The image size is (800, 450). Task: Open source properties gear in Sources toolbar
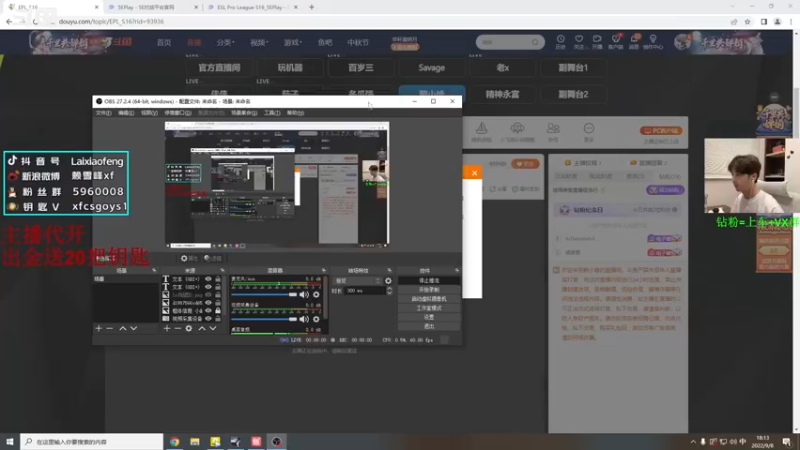coord(189,329)
